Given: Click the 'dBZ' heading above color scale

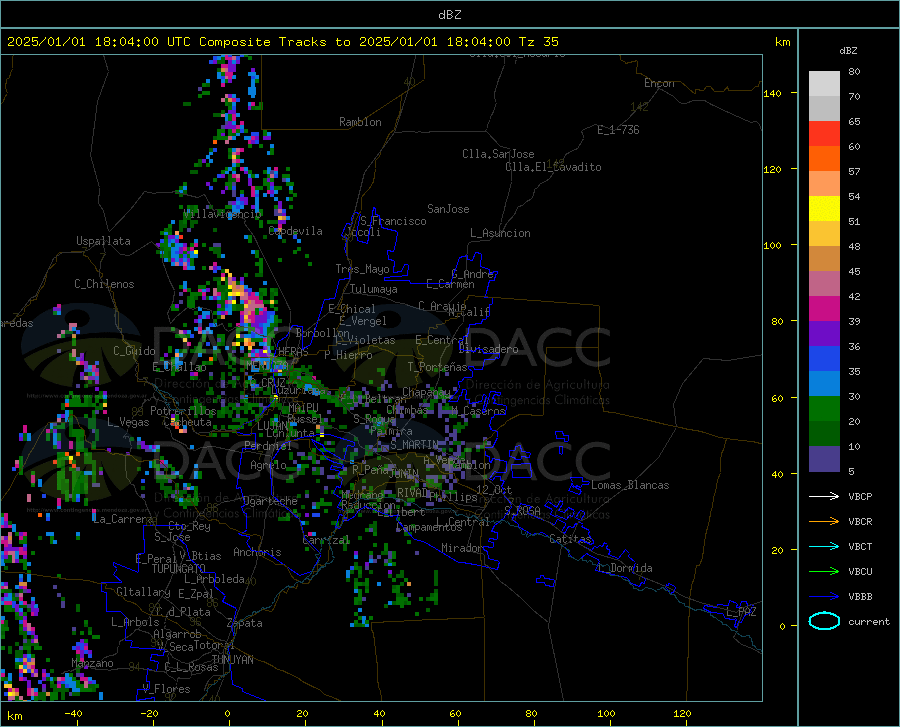Looking at the screenshot, I should (848, 51).
